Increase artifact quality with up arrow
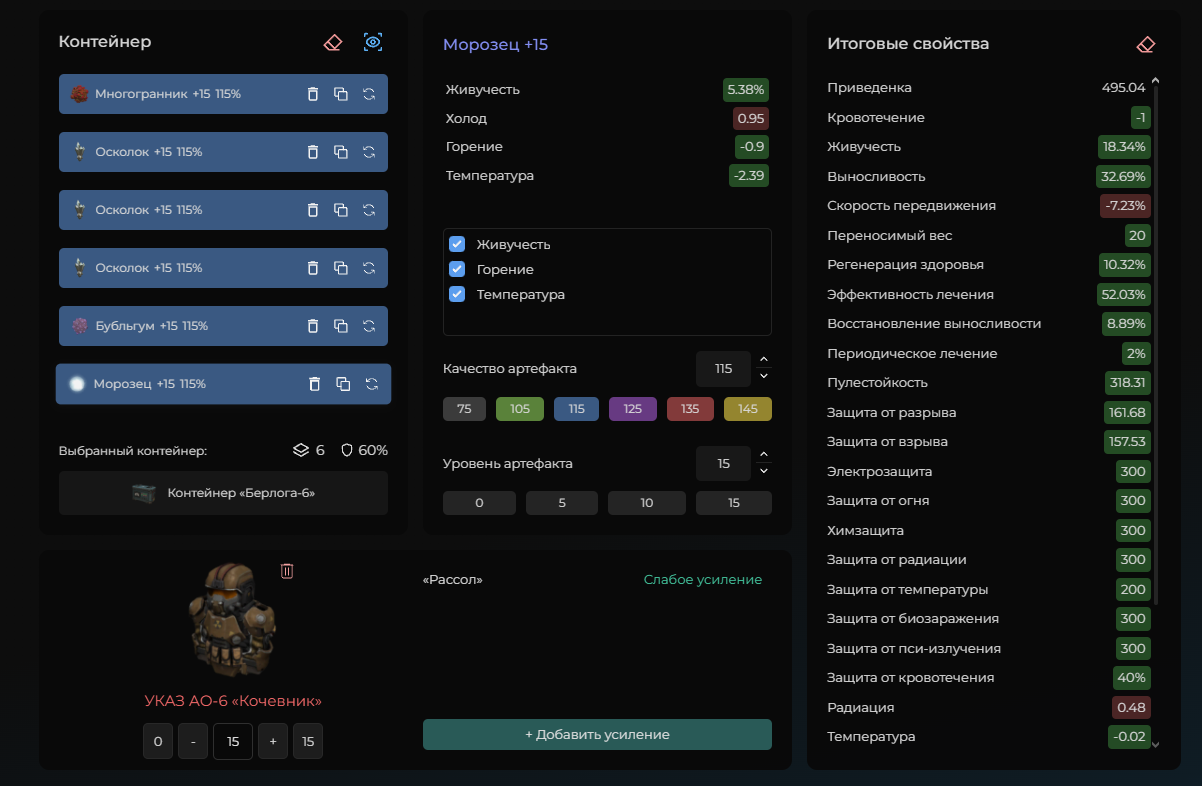Screen dimensions: 1202x786 [x=764, y=360]
